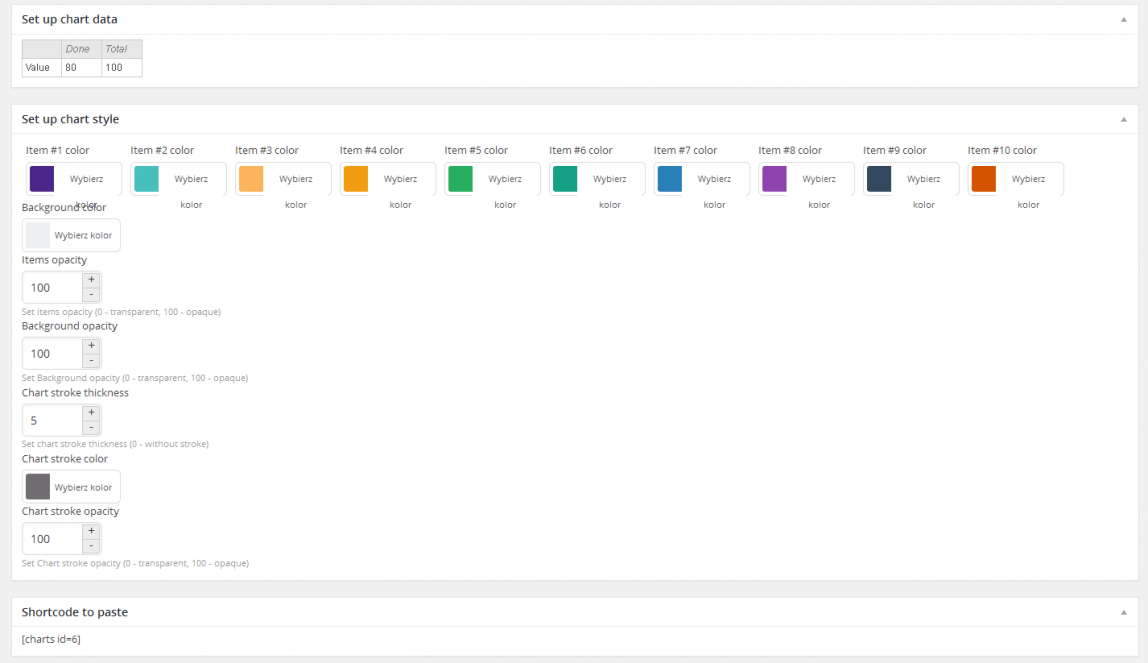The width and height of the screenshot is (1148, 663).
Task: Click Wybierz button for Item #10 color
Action: [1029, 179]
